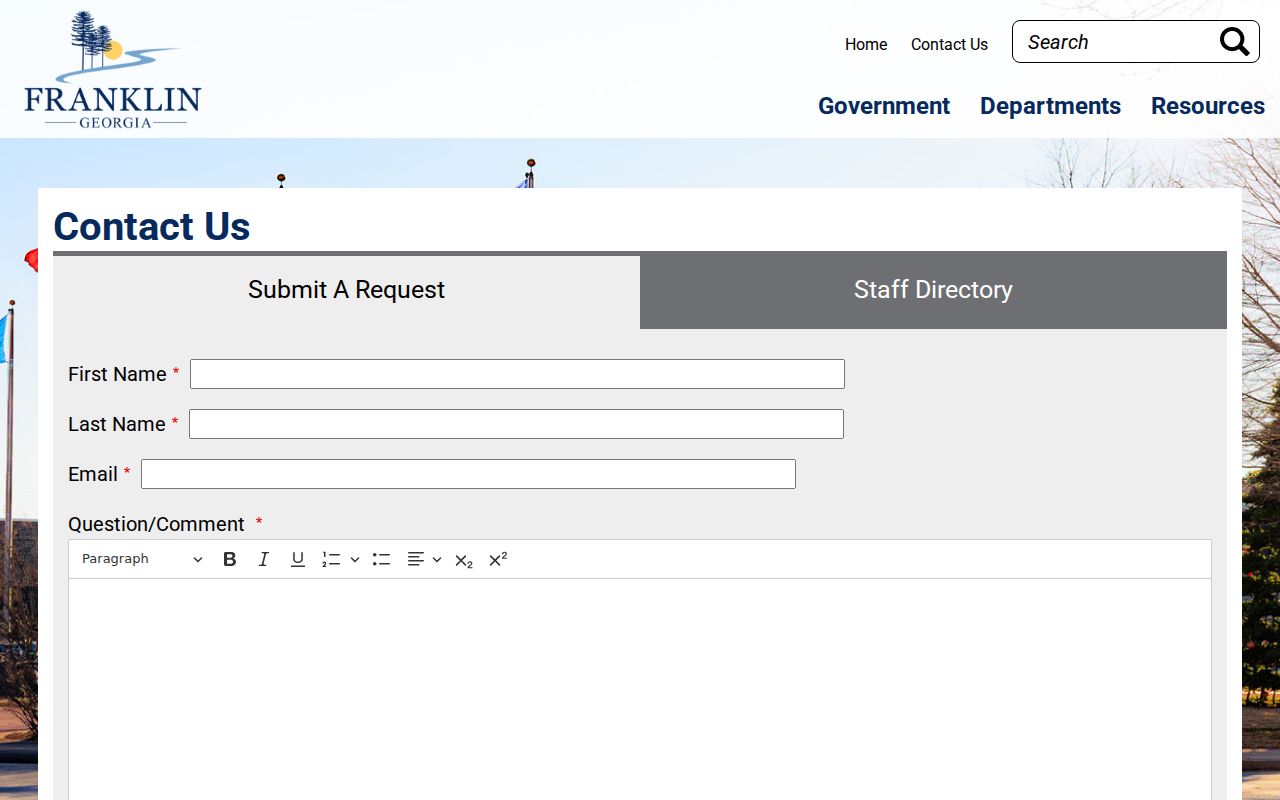Apply subscript formatting
Viewport: 1280px width, 800px height.
pos(463,560)
